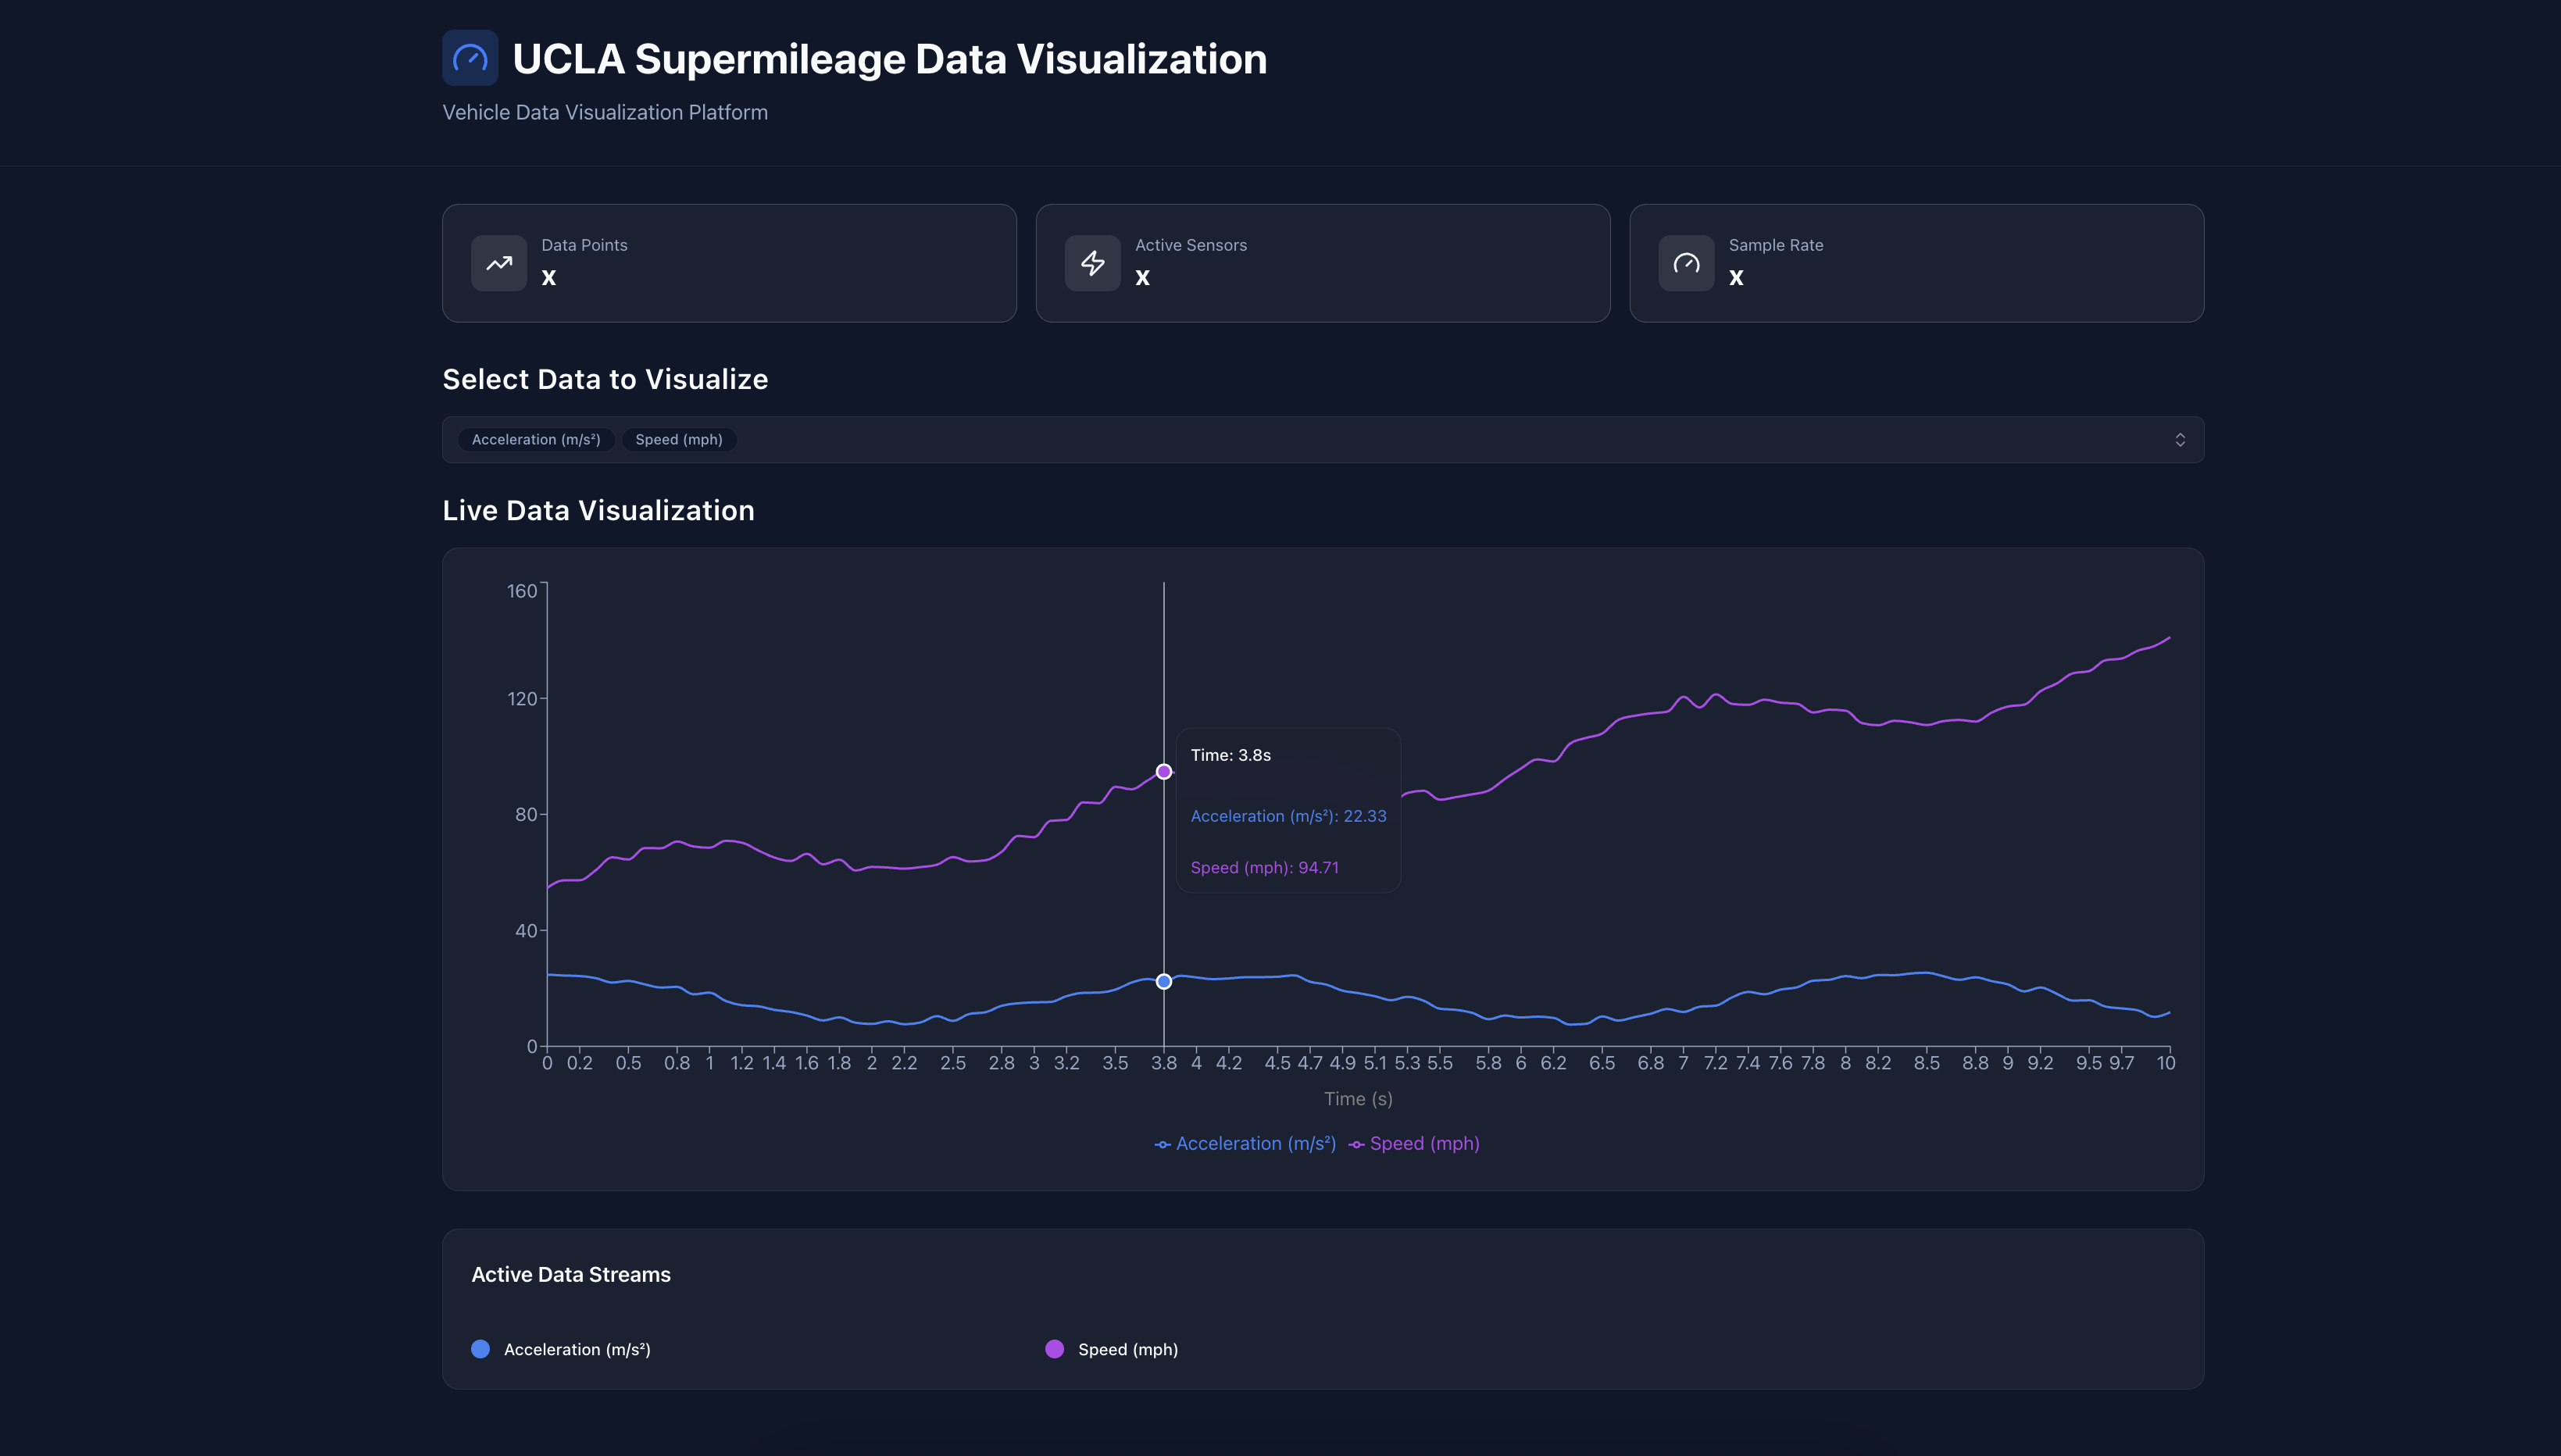The width and height of the screenshot is (2561, 1456).
Task: Click purple Speed legend marker icon
Action: pyautogui.click(x=1356, y=1144)
